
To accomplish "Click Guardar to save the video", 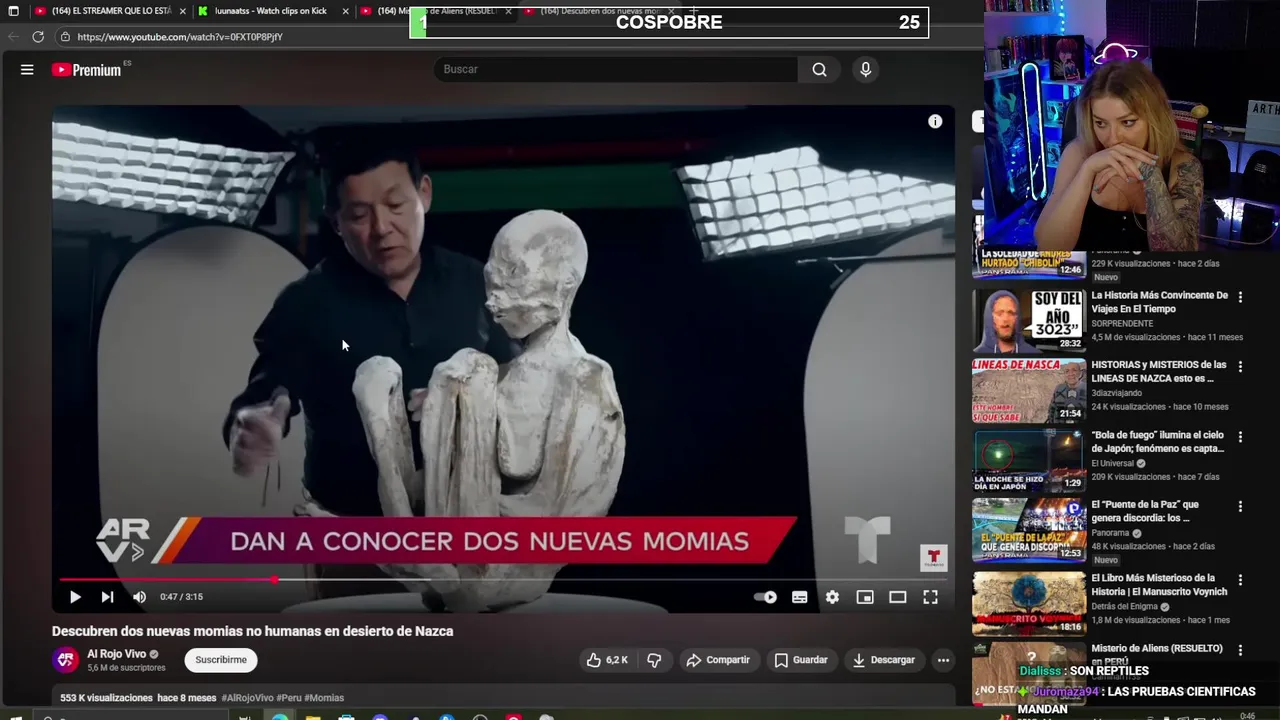I will pos(801,660).
